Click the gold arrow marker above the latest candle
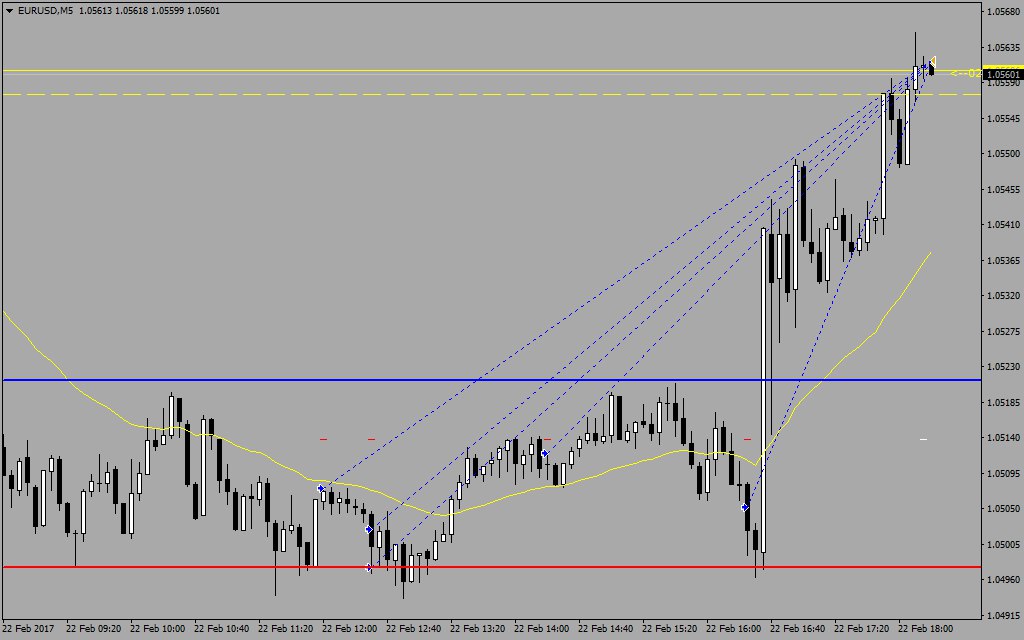 coord(932,60)
